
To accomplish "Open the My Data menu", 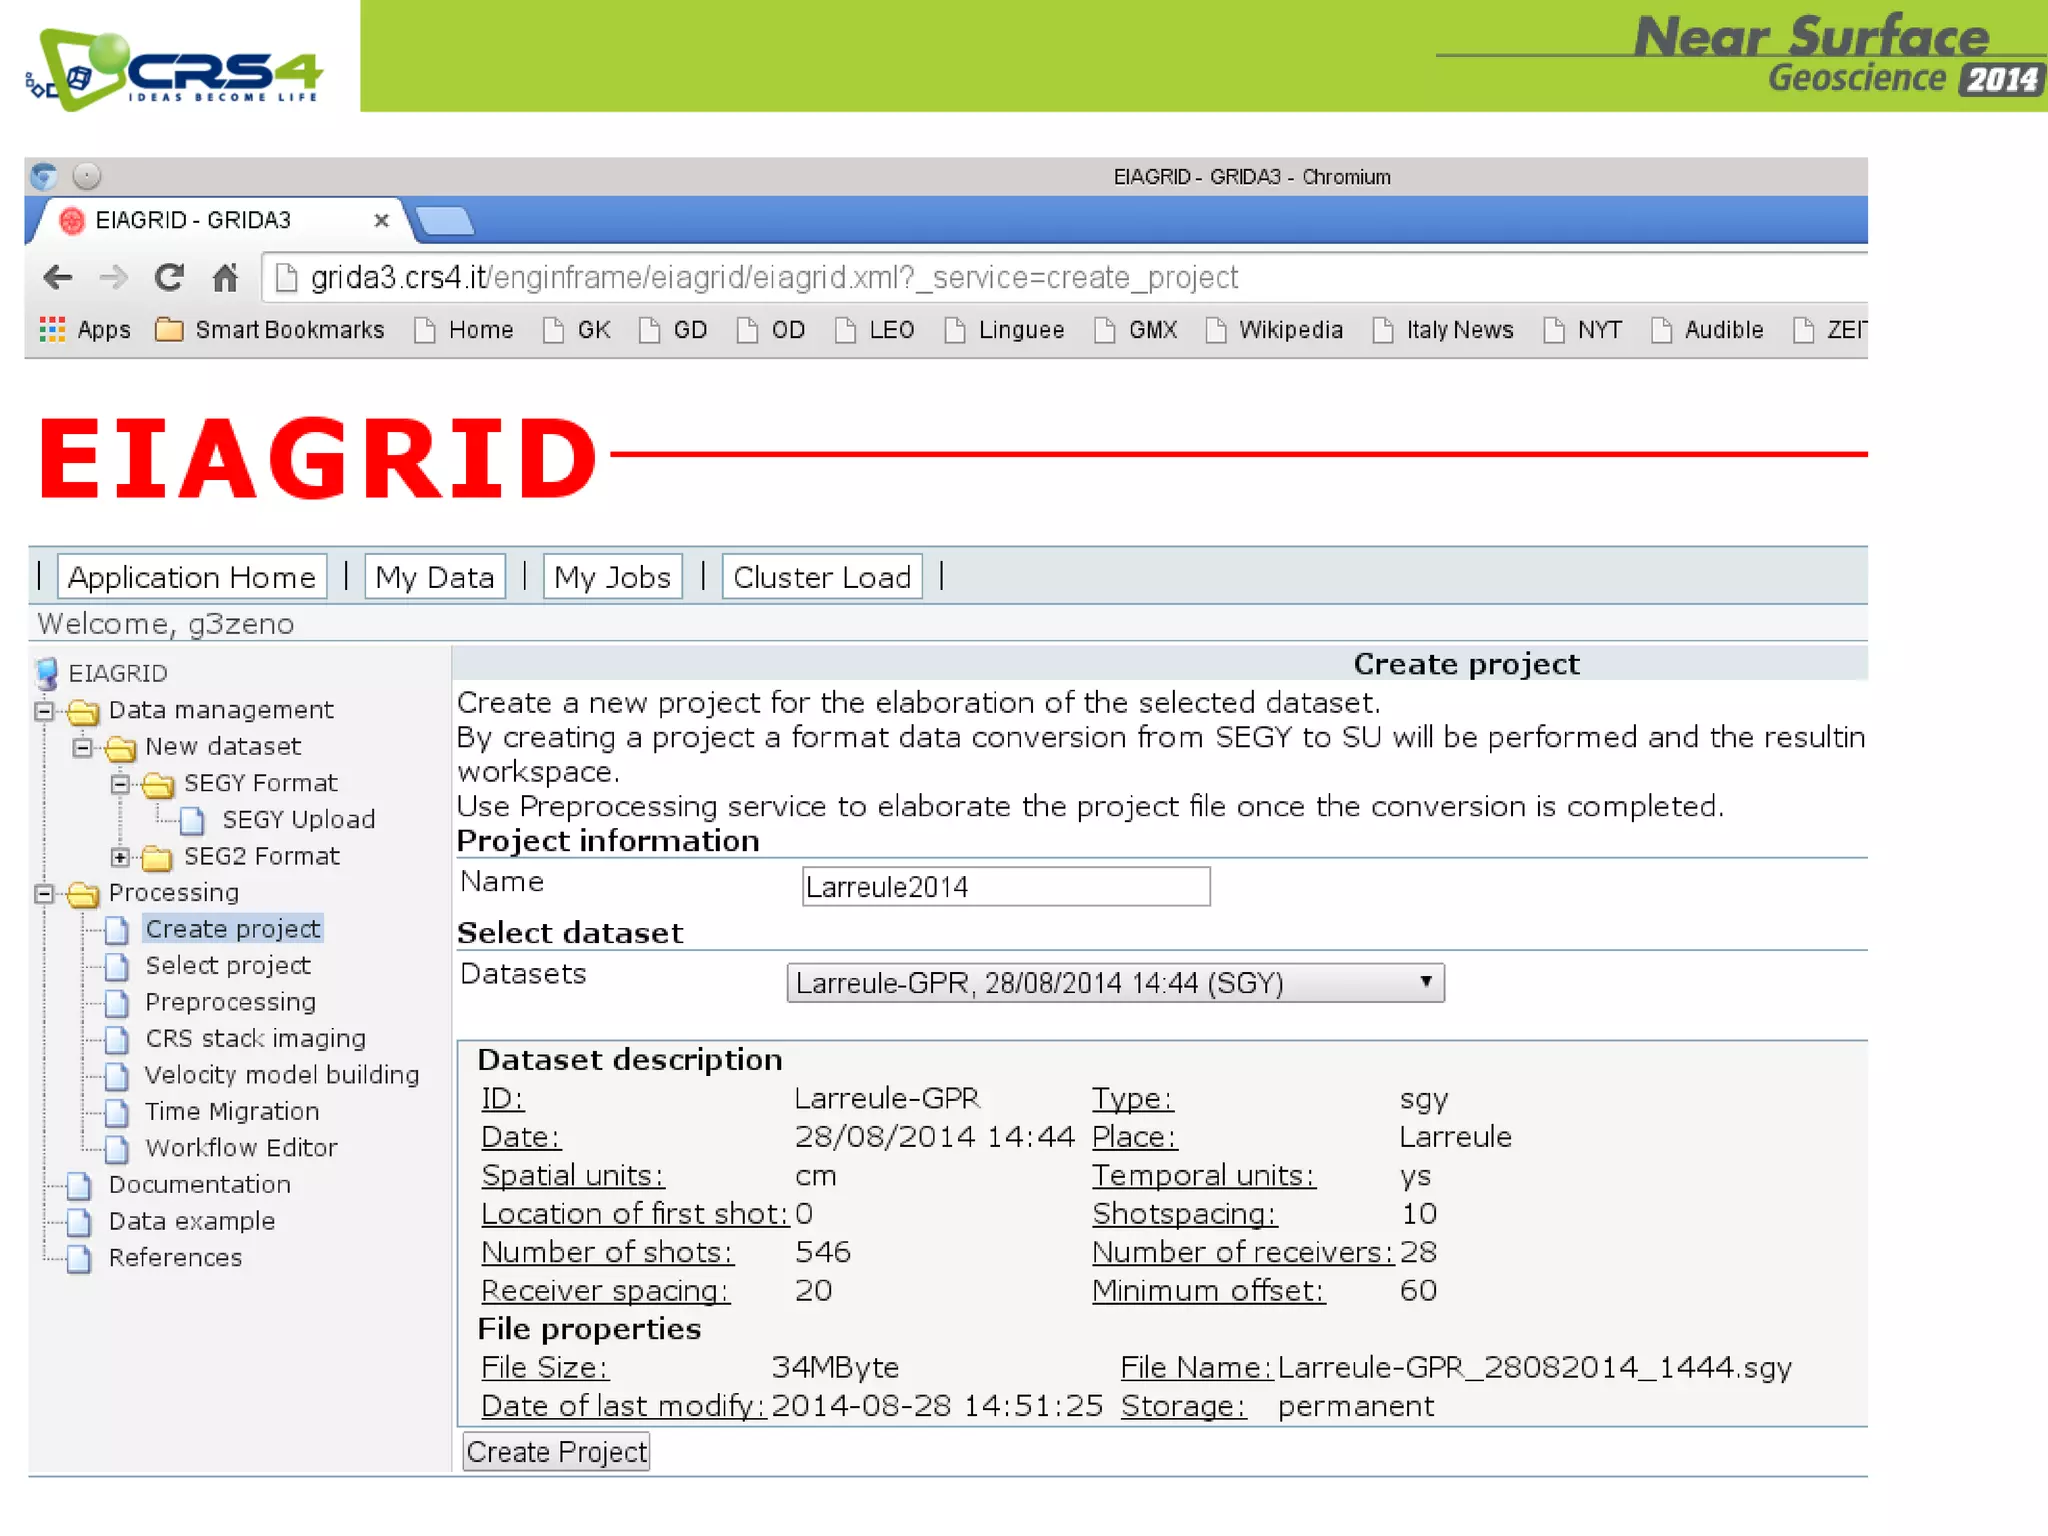I will (435, 577).
